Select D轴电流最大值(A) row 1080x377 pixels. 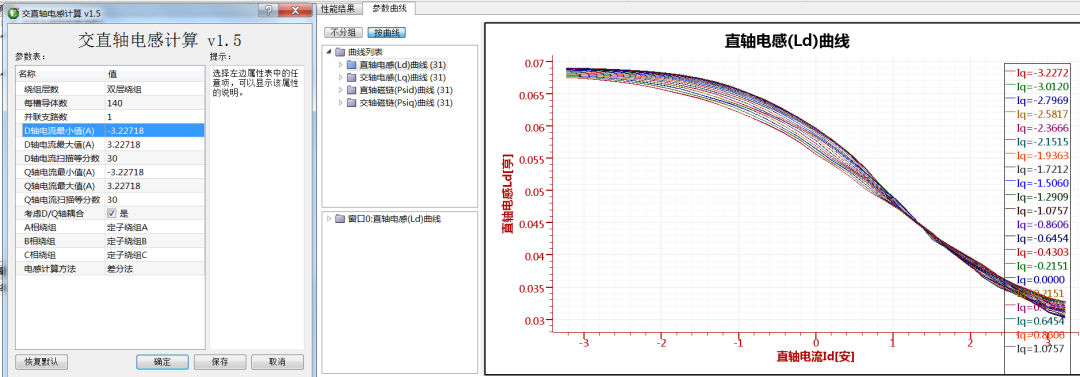coord(110,145)
